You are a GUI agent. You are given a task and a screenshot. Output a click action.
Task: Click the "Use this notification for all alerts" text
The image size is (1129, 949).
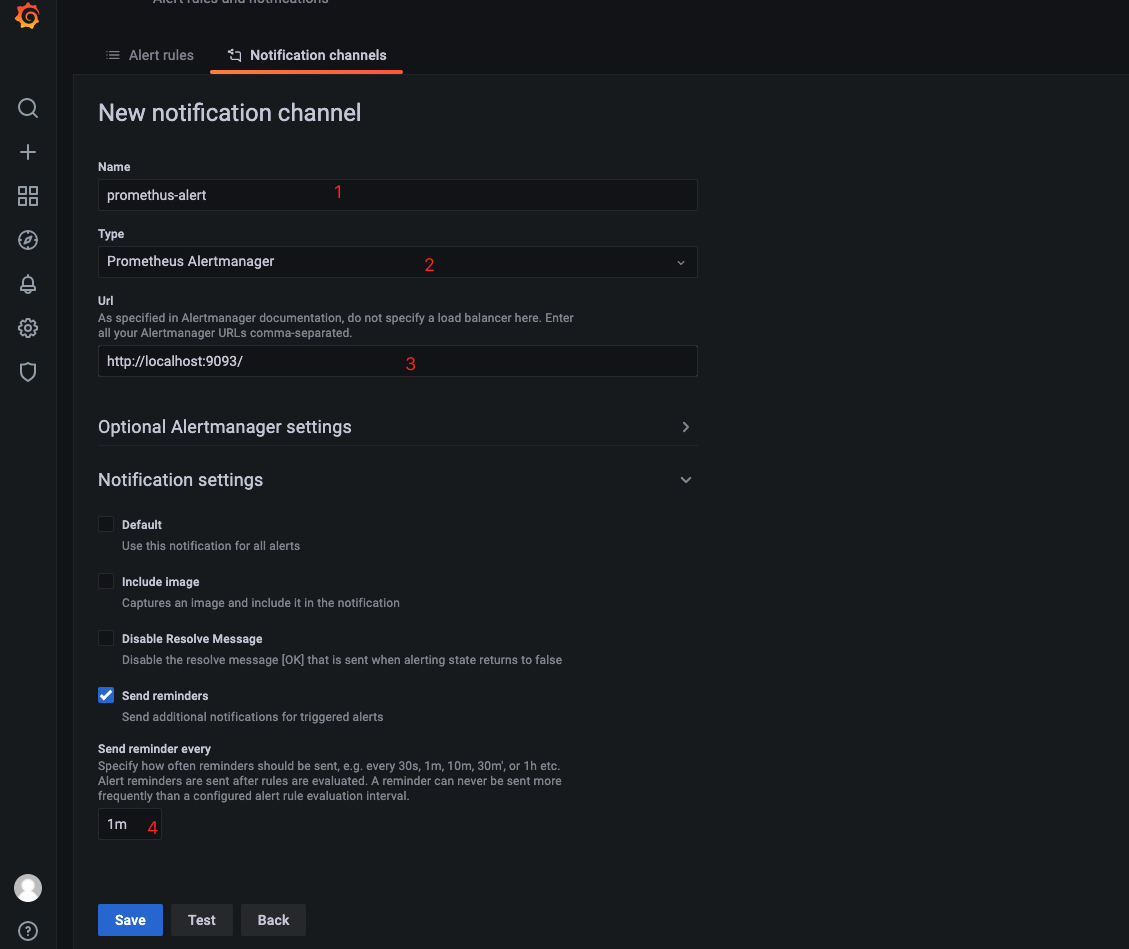(211, 546)
